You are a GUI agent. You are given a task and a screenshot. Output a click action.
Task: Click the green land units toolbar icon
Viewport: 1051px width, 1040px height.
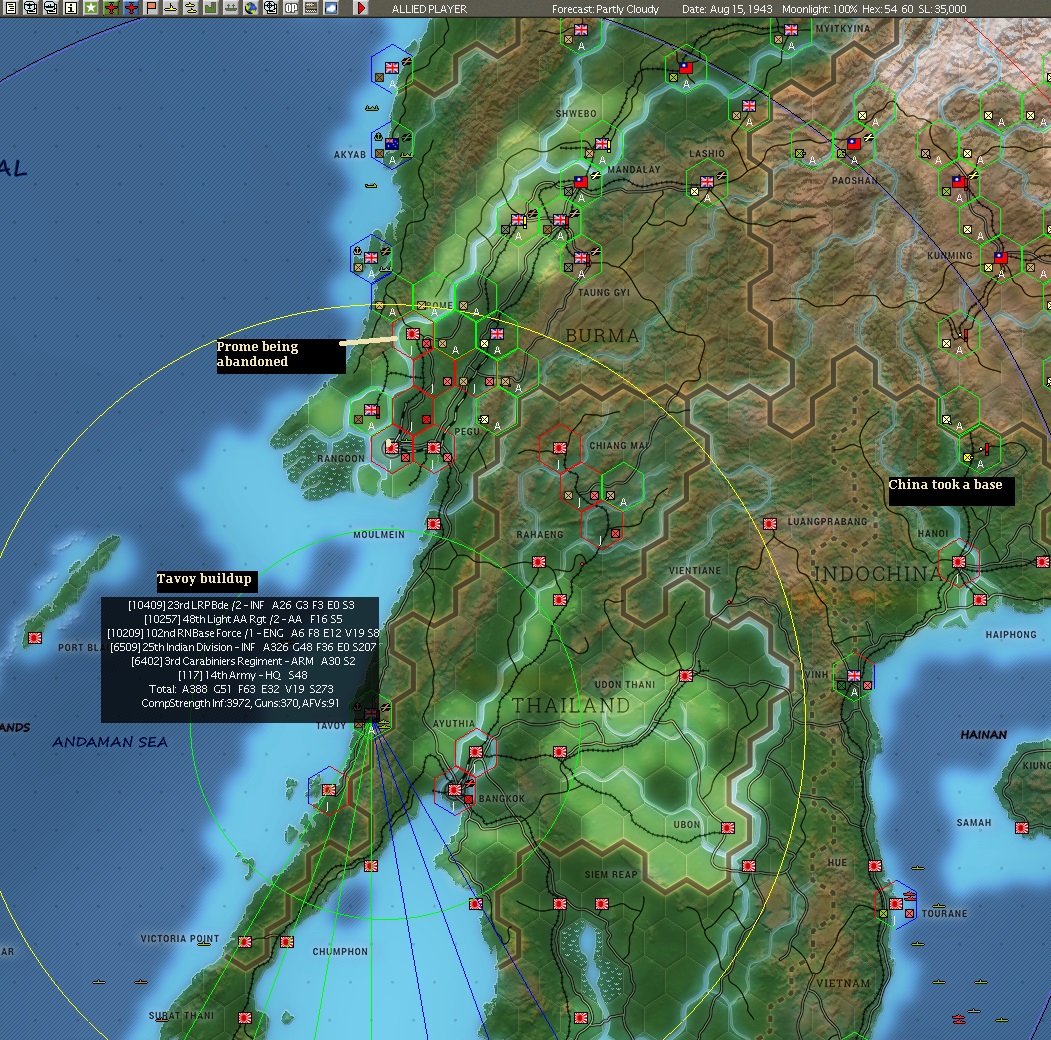pyautogui.click(x=210, y=8)
